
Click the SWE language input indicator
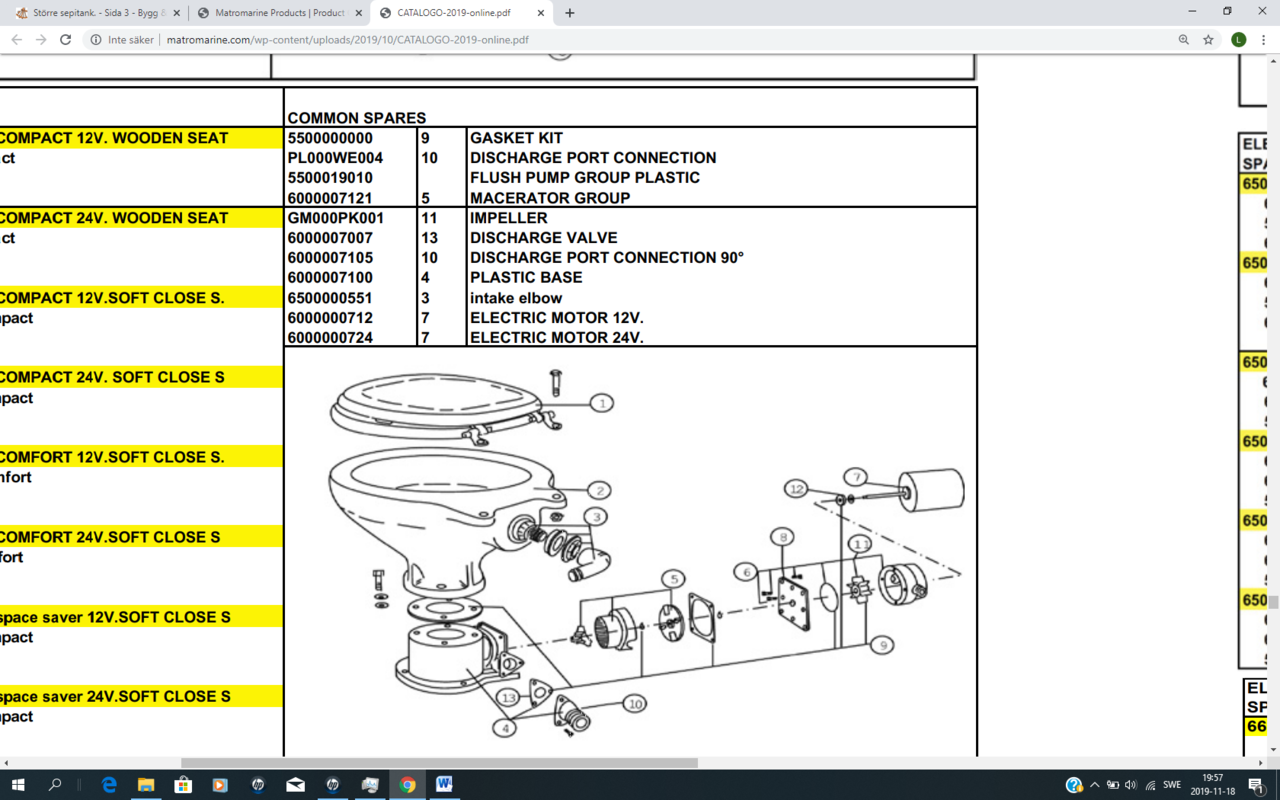coord(1171,785)
